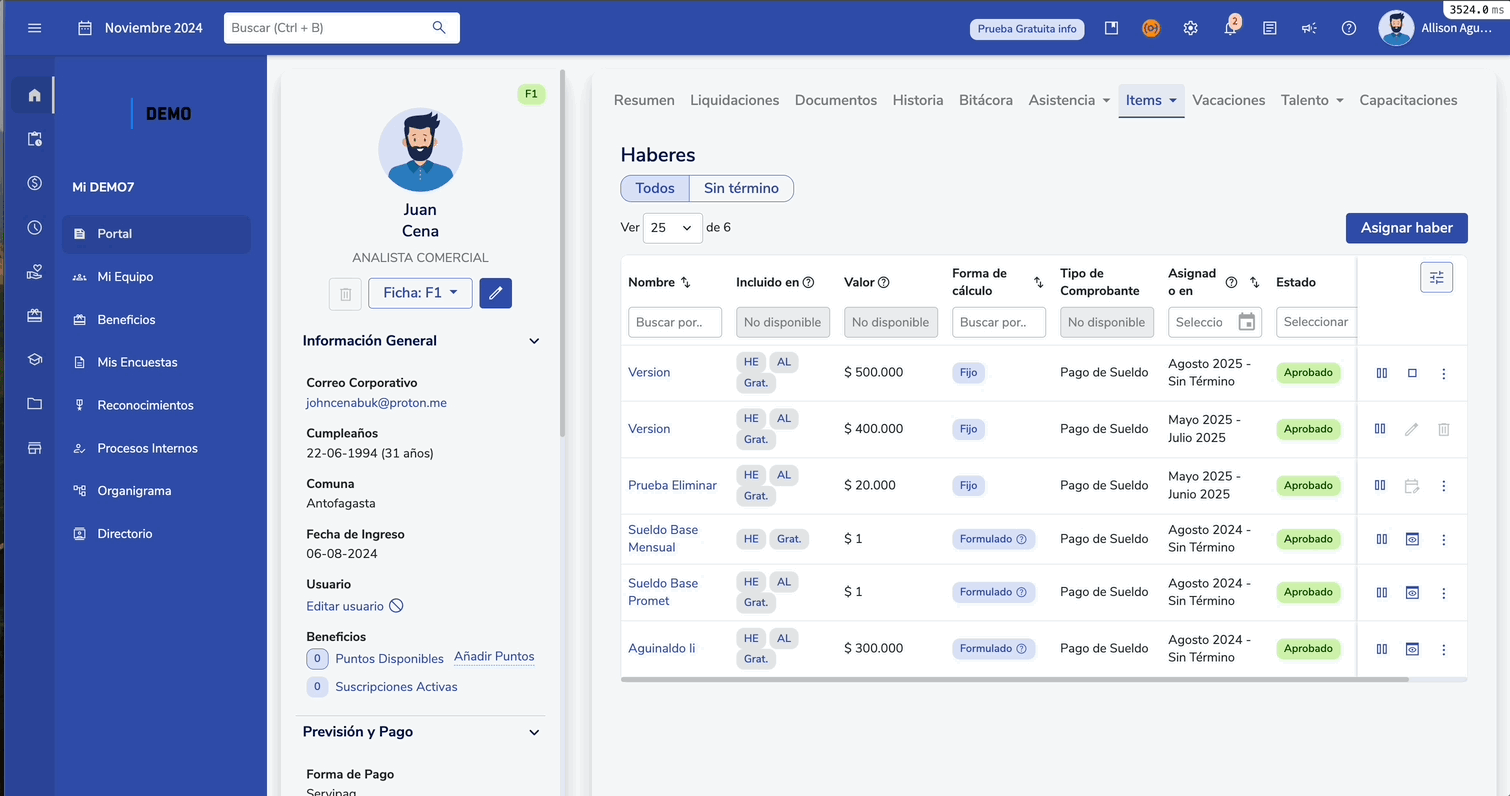1510x796 pixels.
Task: Open three-dot menu for Prueba Eliminar row
Action: (x=1443, y=486)
